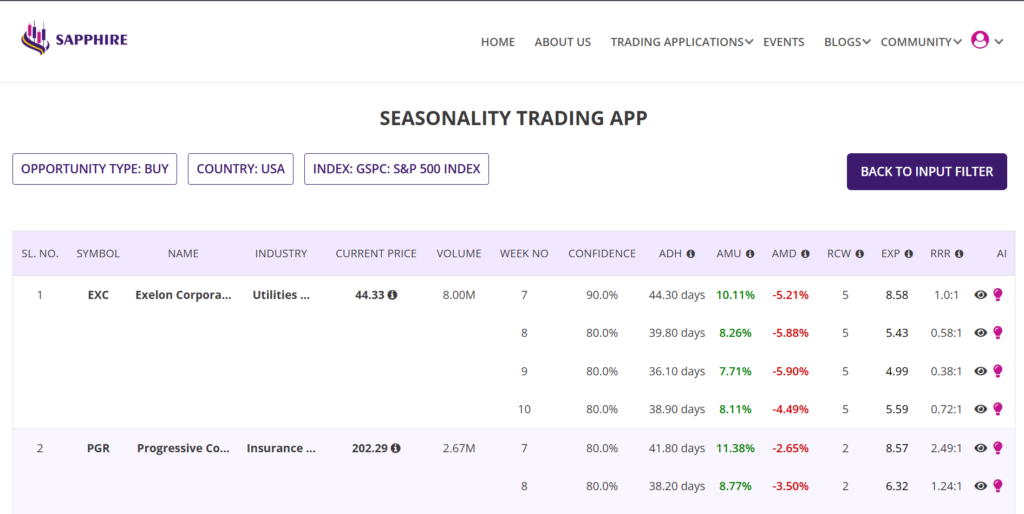Click info icon beside EXC price 44.33
1024x514 pixels.
(393, 295)
